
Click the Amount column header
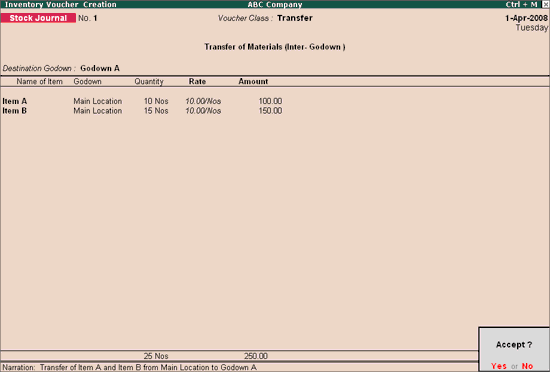253,82
